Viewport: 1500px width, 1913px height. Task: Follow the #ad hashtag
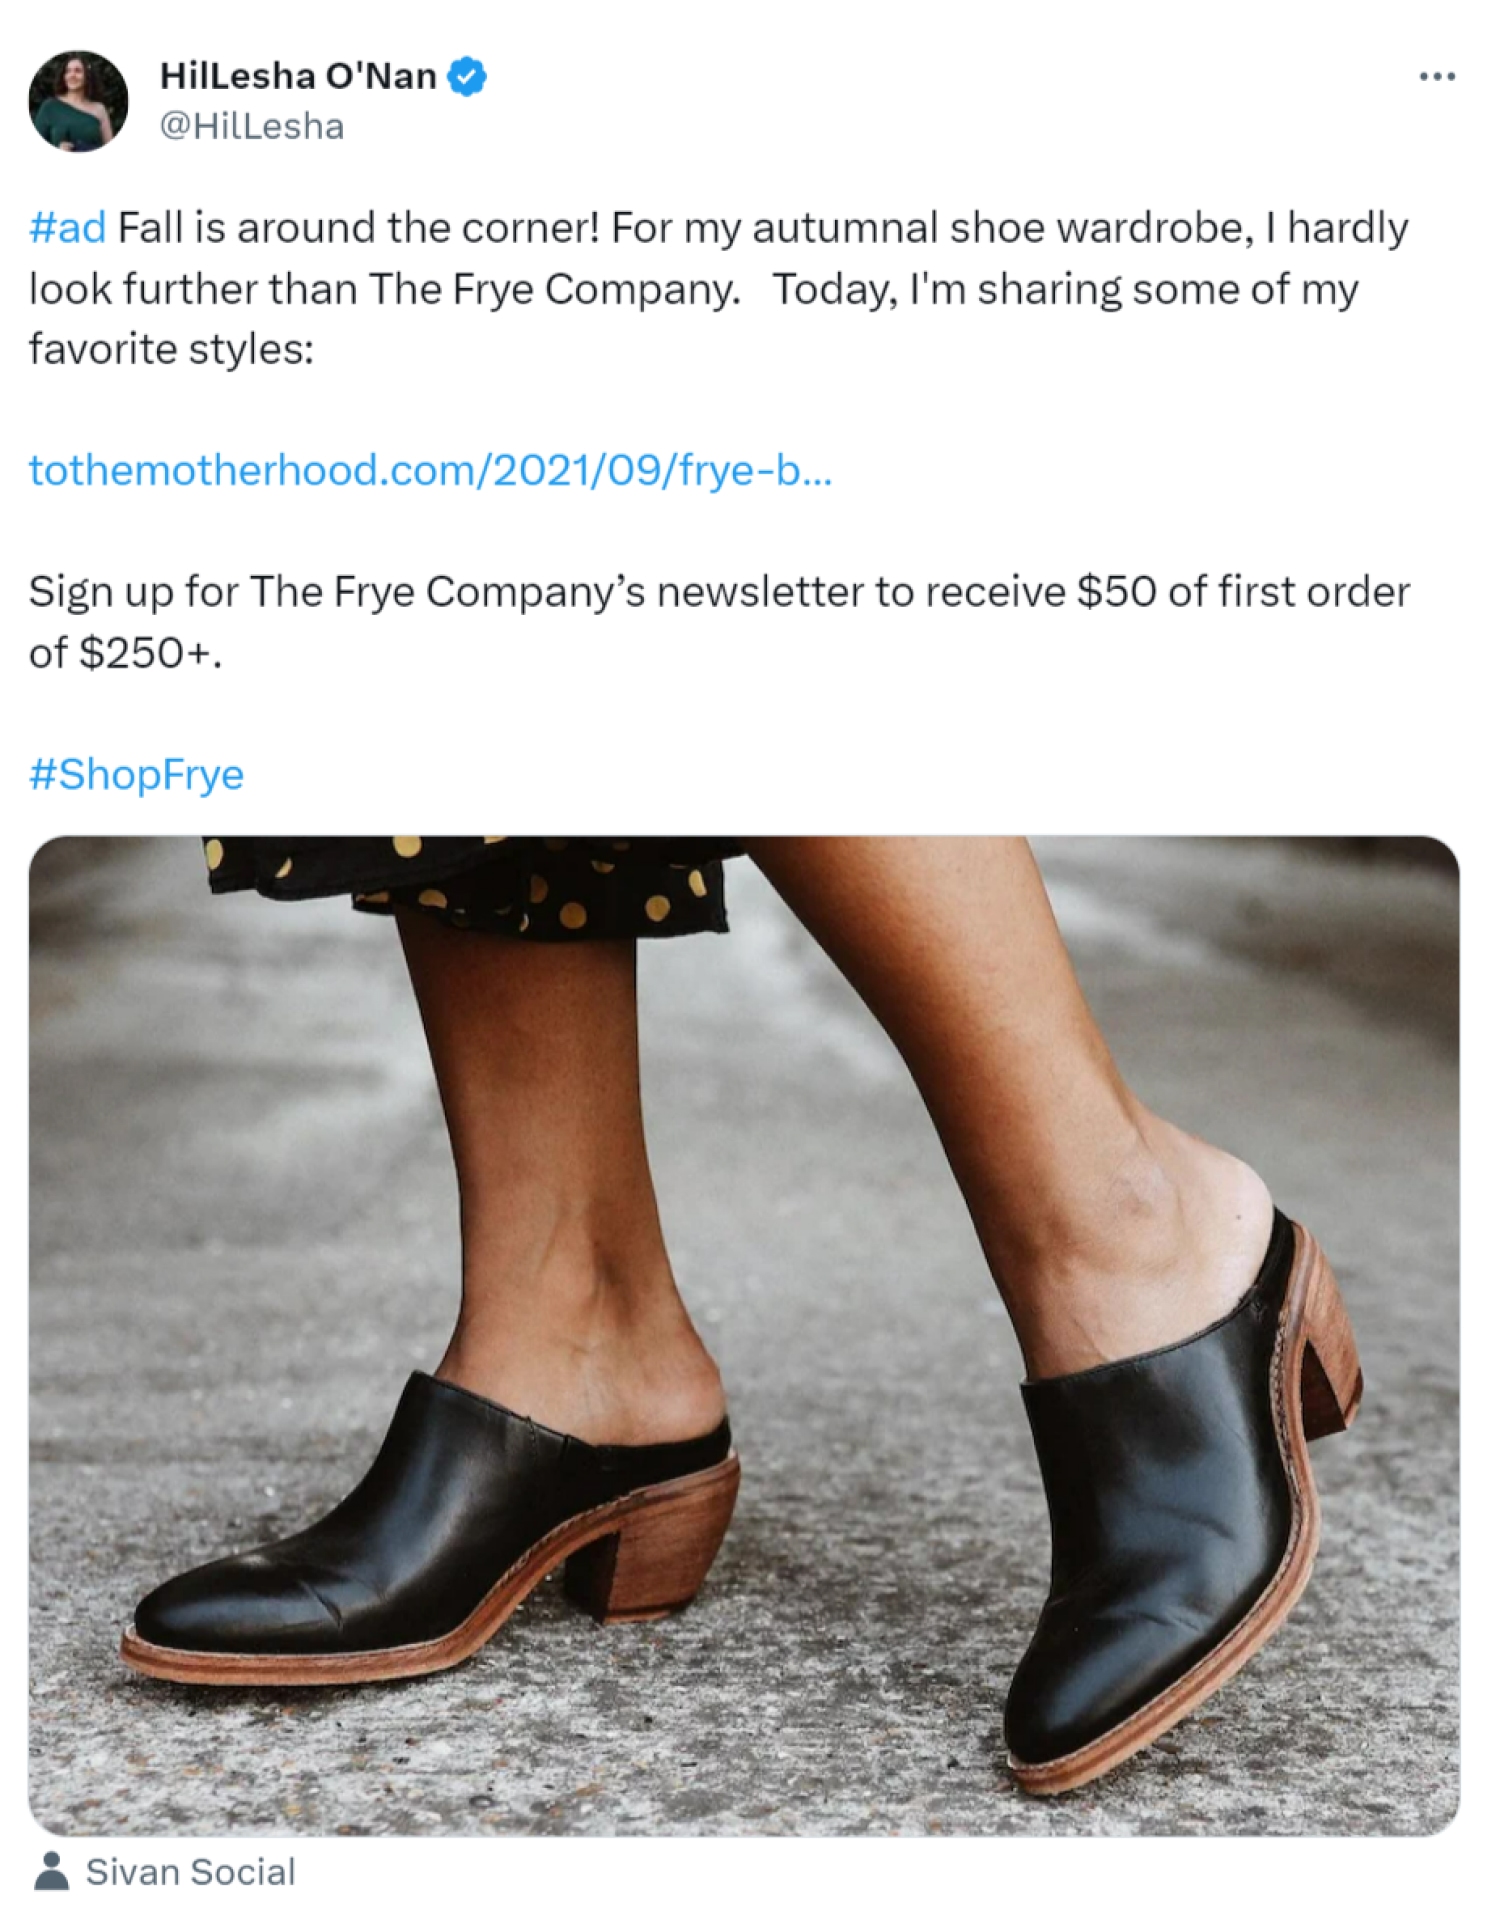point(67,228)
